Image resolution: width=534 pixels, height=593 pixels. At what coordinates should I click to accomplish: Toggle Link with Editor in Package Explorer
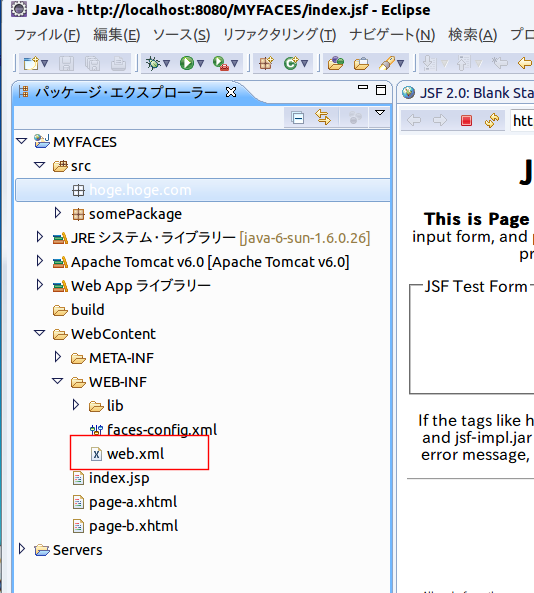click(x=323, y=118)
